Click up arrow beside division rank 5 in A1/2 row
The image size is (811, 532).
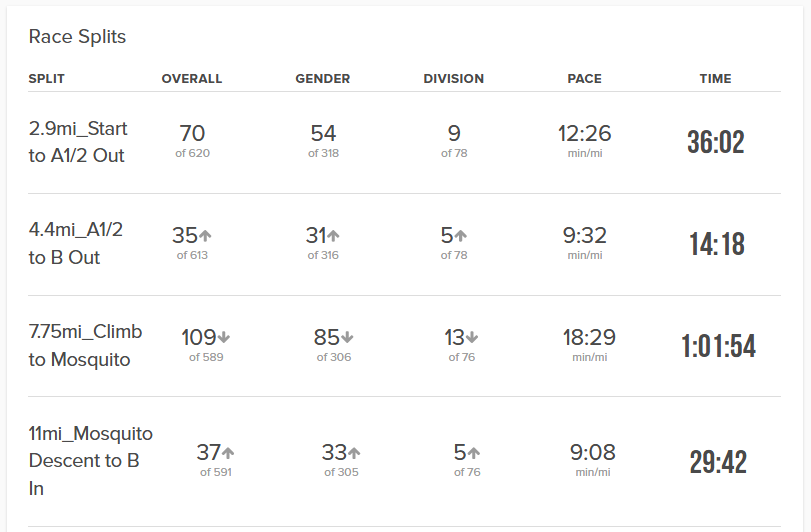tap(461, 236)
